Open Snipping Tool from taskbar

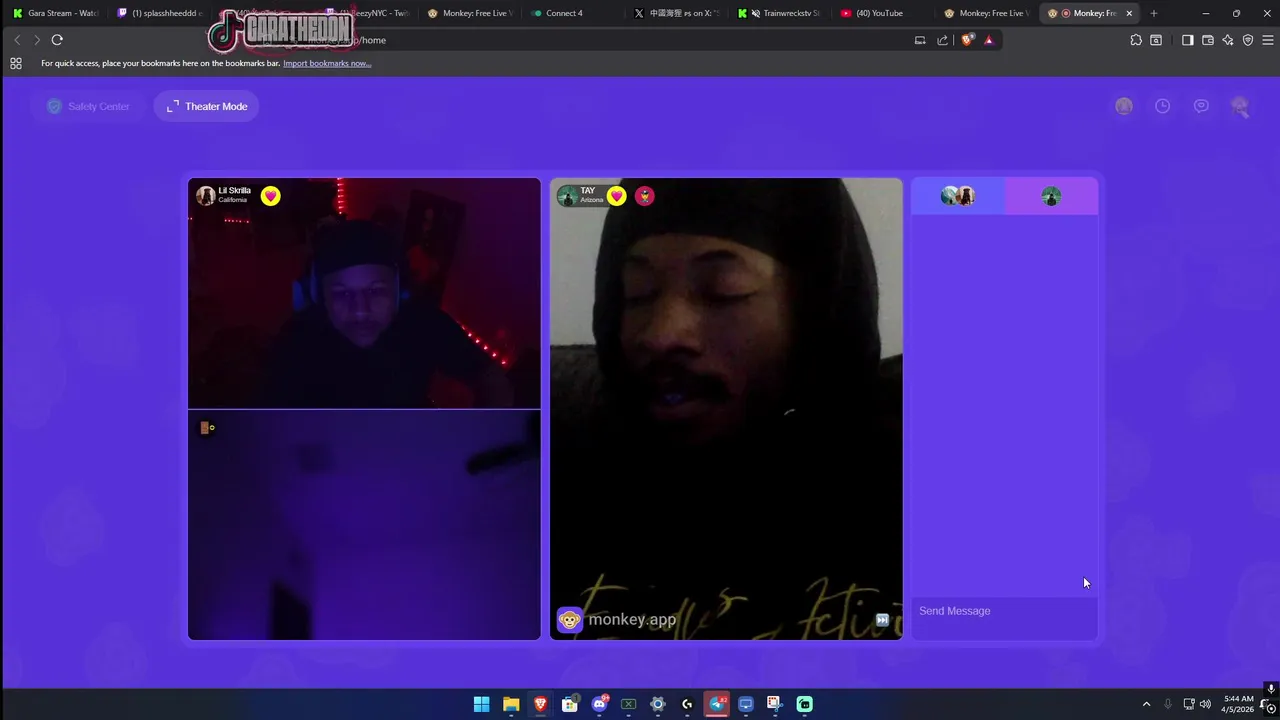point(775,704)
